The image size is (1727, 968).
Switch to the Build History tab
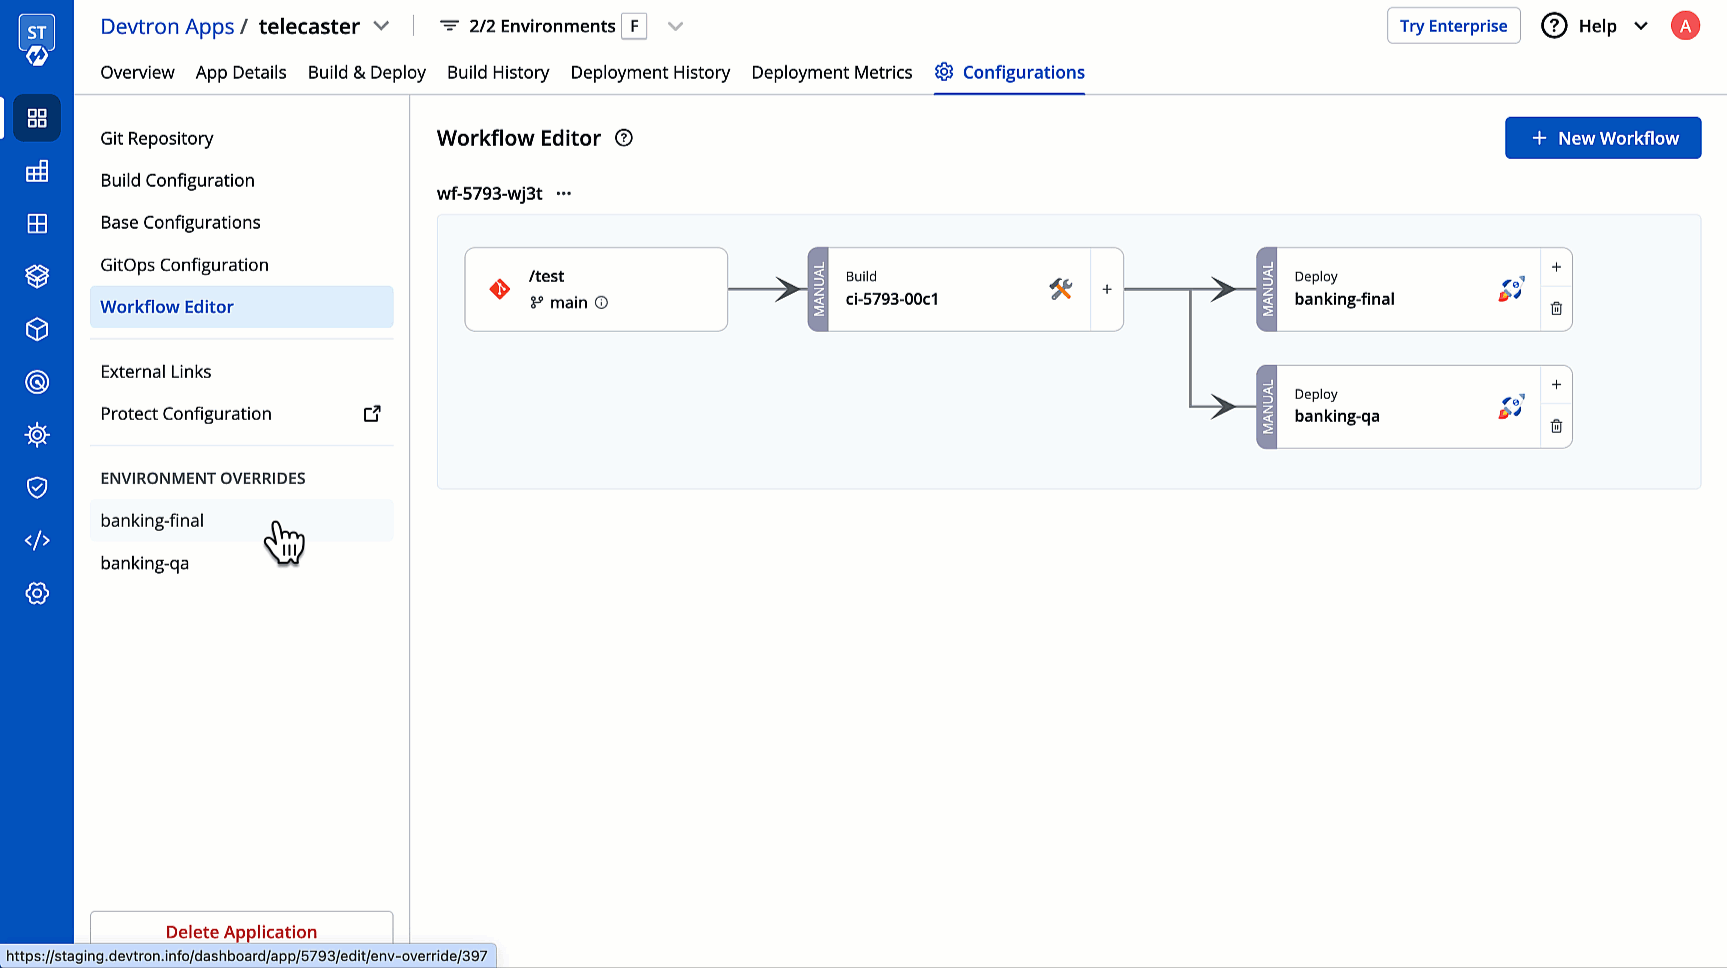pos(497,72)
